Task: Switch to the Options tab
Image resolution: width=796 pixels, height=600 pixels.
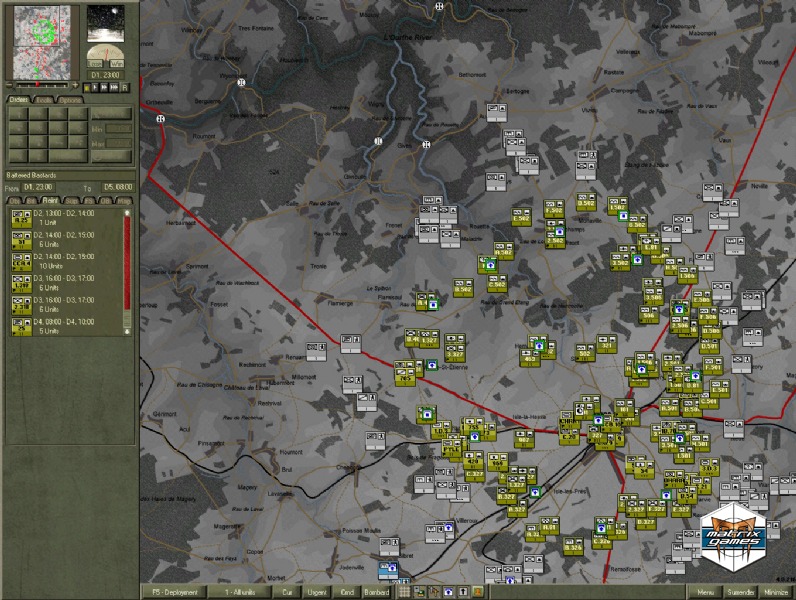Action: (70, 100)
